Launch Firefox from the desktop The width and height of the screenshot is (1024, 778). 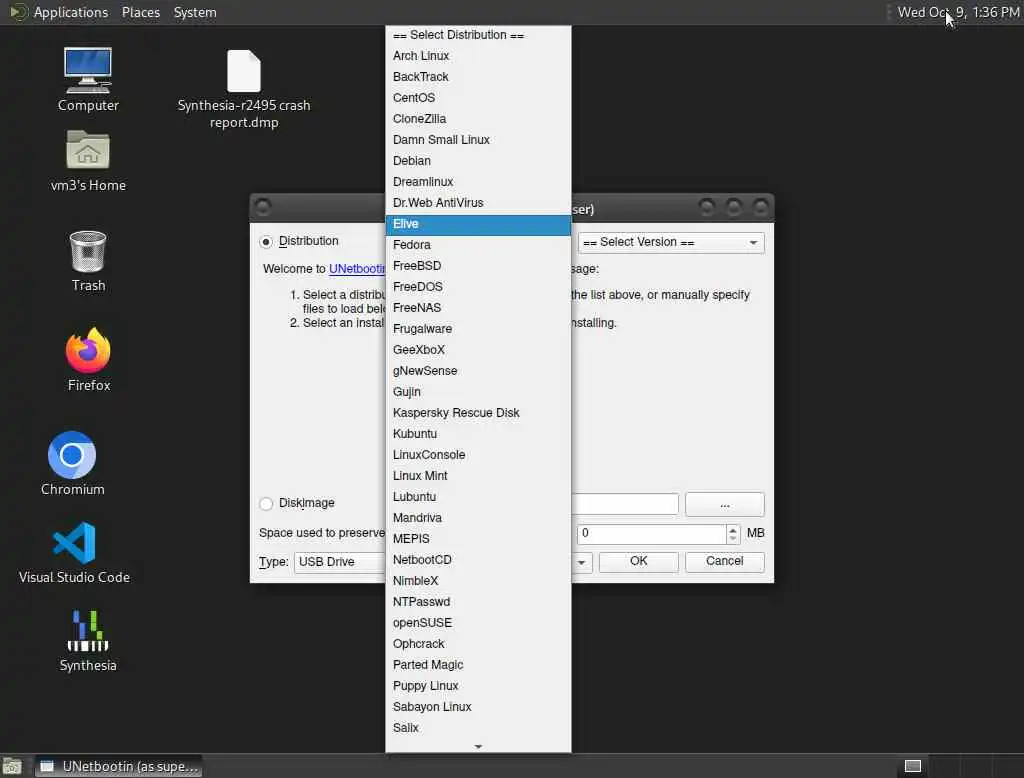[x=88, y=359]
